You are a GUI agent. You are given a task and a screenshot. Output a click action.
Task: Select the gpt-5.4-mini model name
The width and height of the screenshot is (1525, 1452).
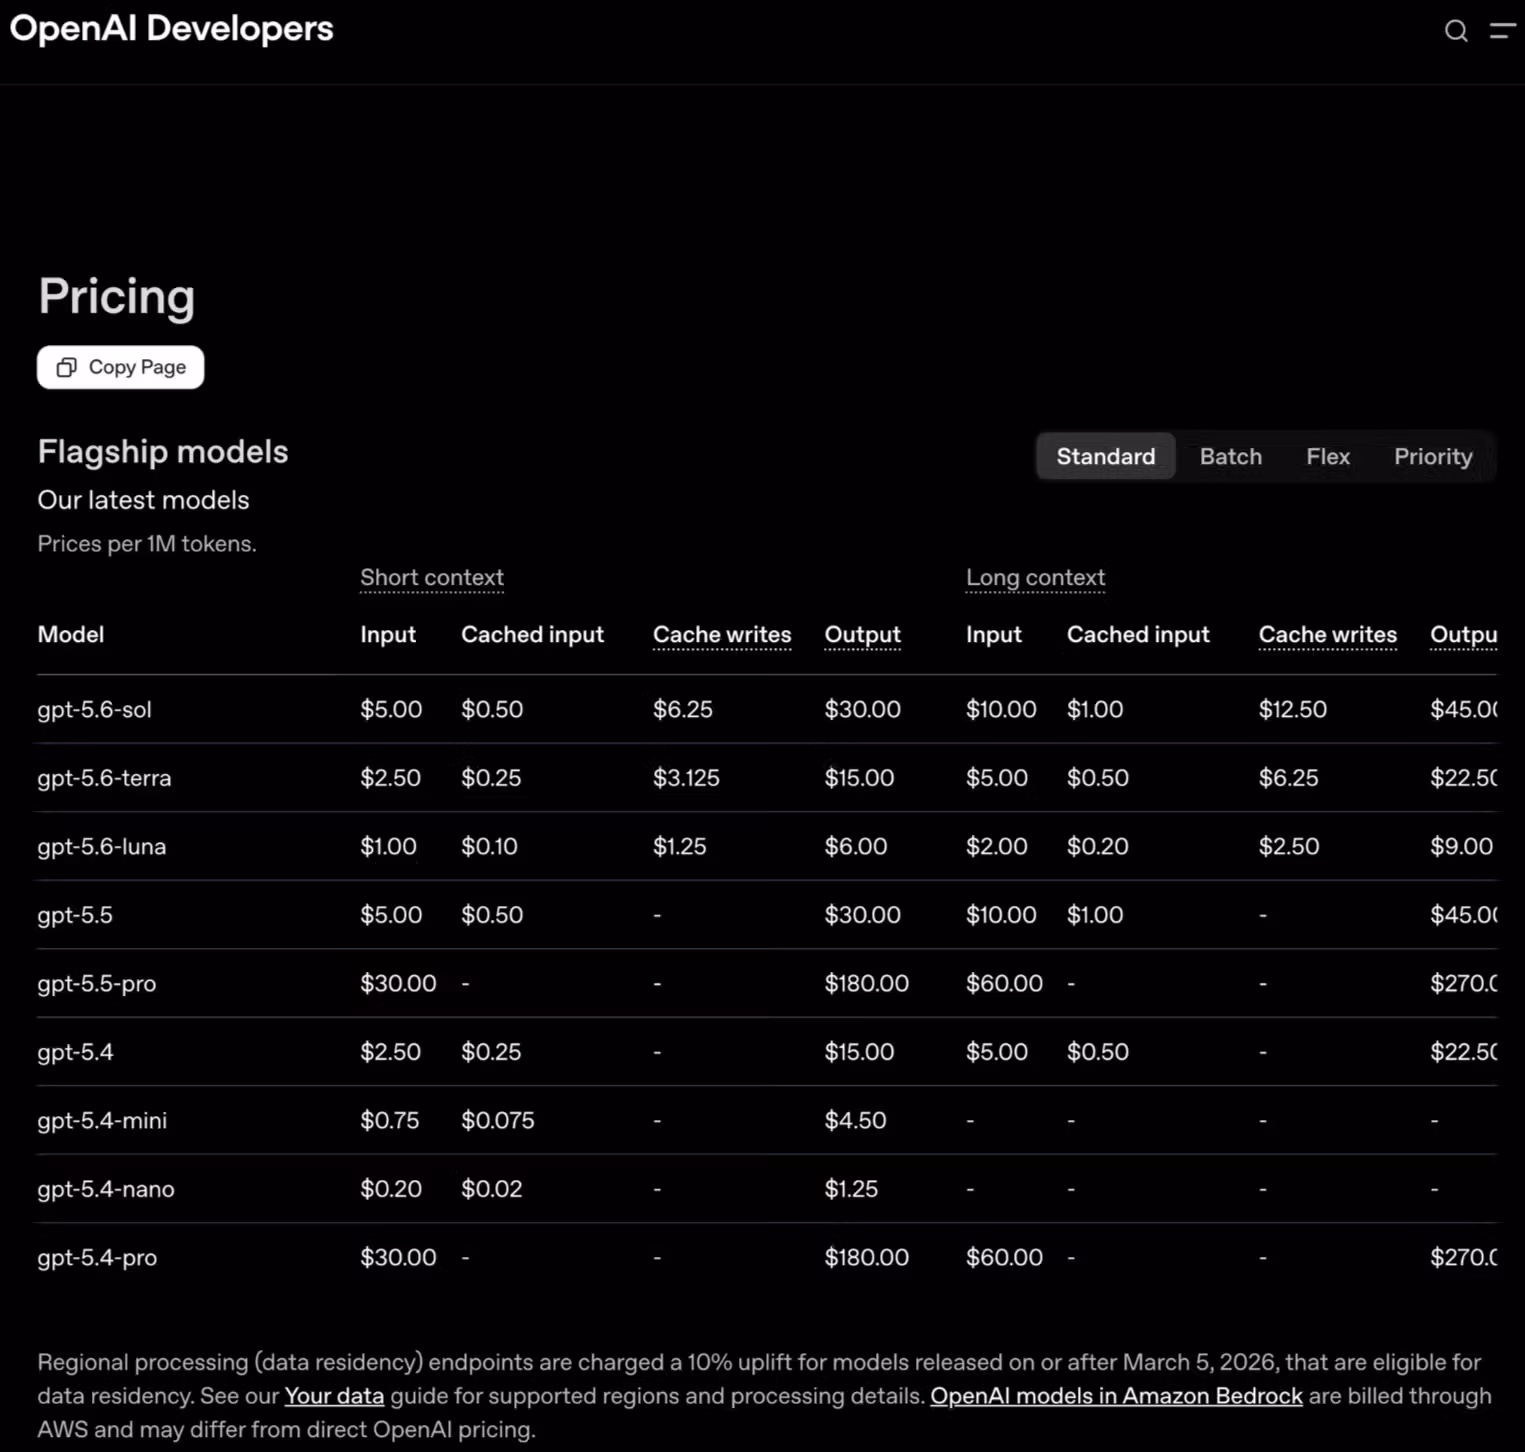click(102, 1120)
